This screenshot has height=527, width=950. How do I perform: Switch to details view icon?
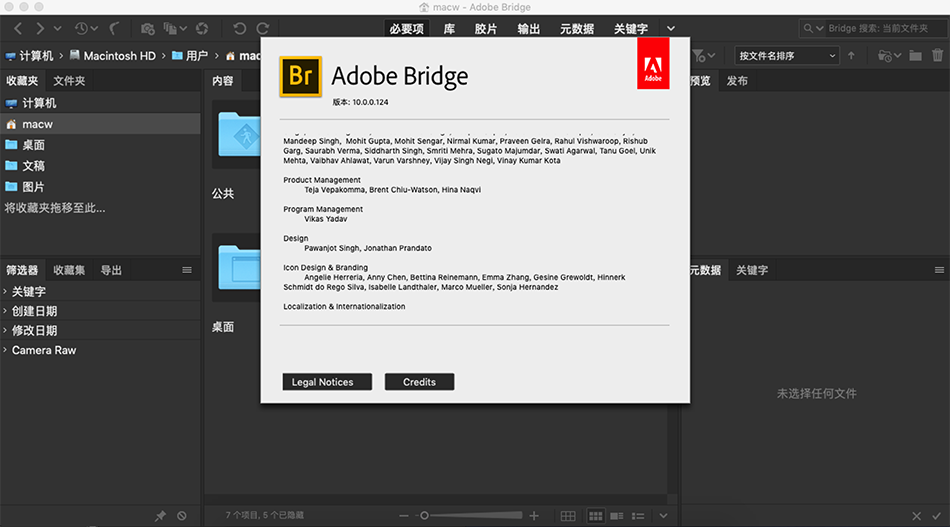coord(617,516)
